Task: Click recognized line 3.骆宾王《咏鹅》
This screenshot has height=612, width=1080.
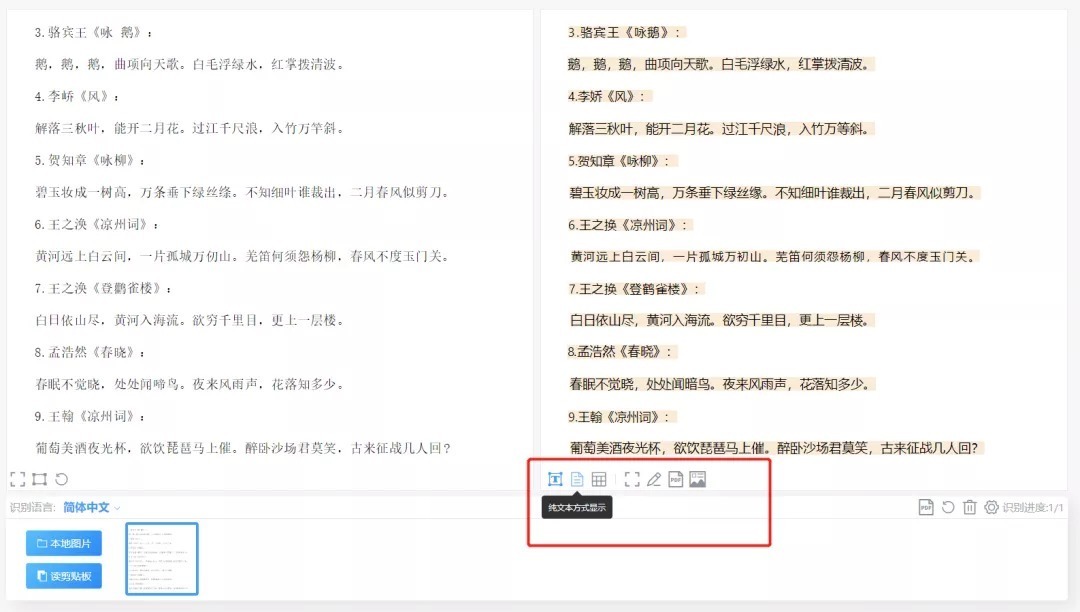Action: click(x=626, y=32)
